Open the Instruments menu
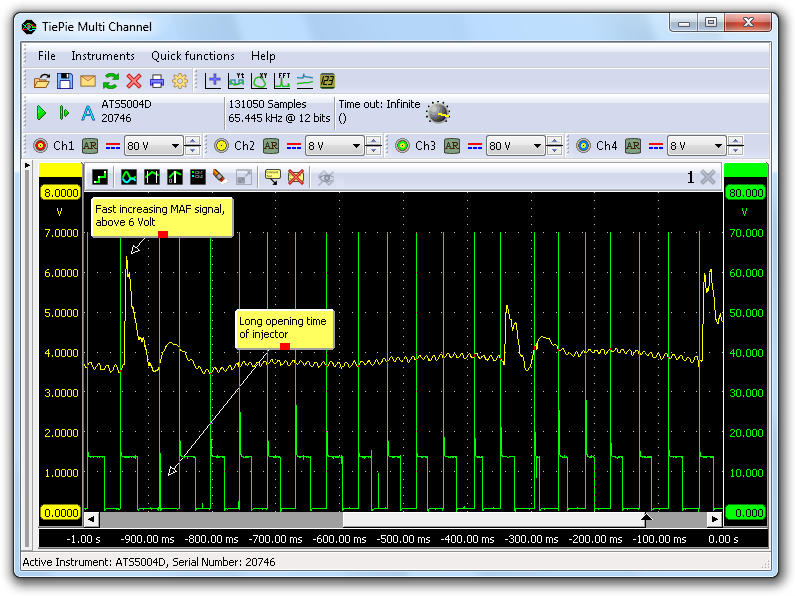795x596 pixels. pyautogui.click(x=102, y=56)
